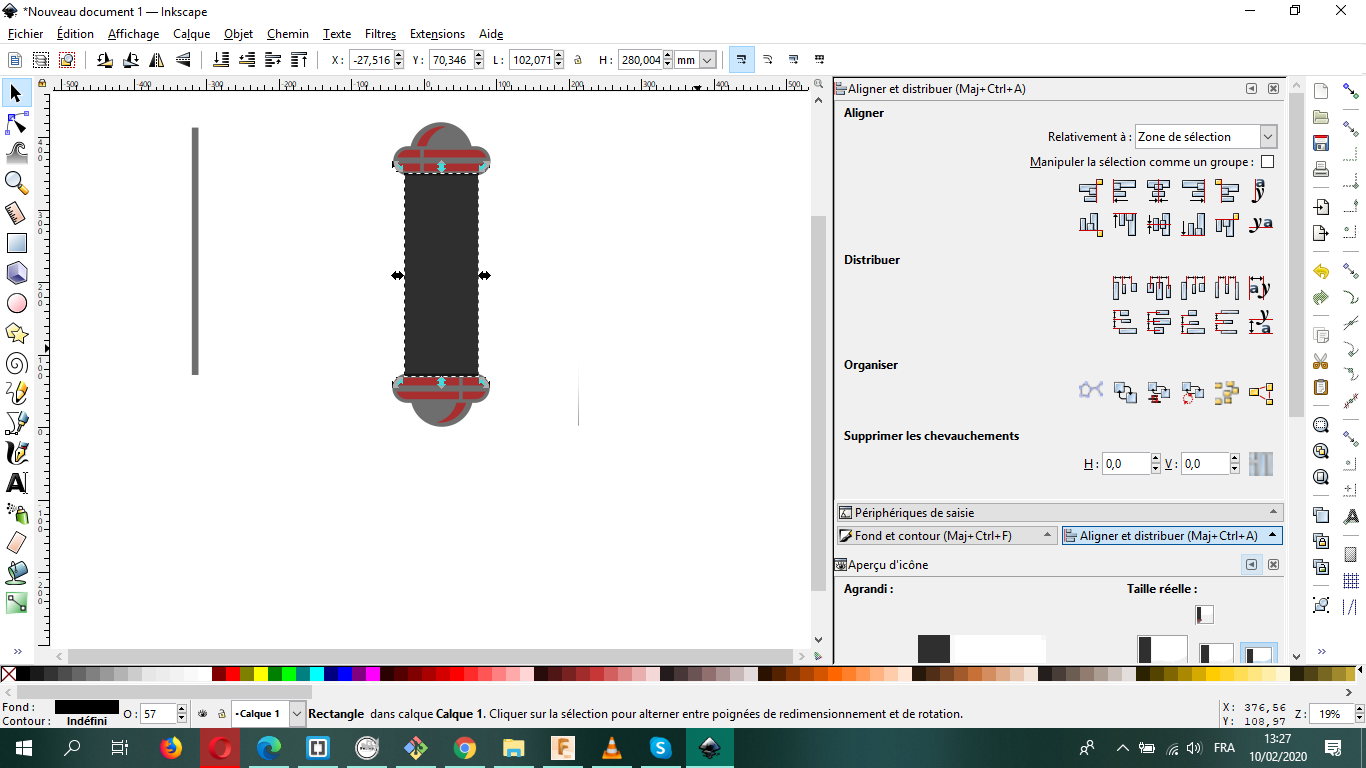Image resolution: width=1366 pixels, height=768 pixels.
Task: Select the Zoom tool in toolbox
Action: 17,182
